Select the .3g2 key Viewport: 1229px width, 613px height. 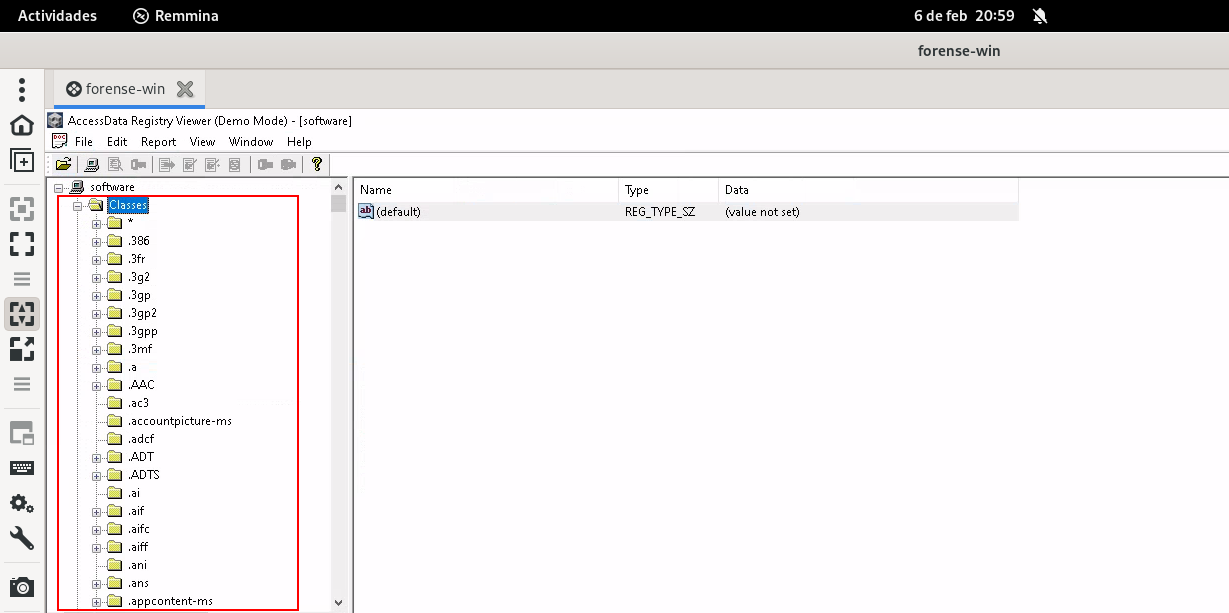(141, 277)
